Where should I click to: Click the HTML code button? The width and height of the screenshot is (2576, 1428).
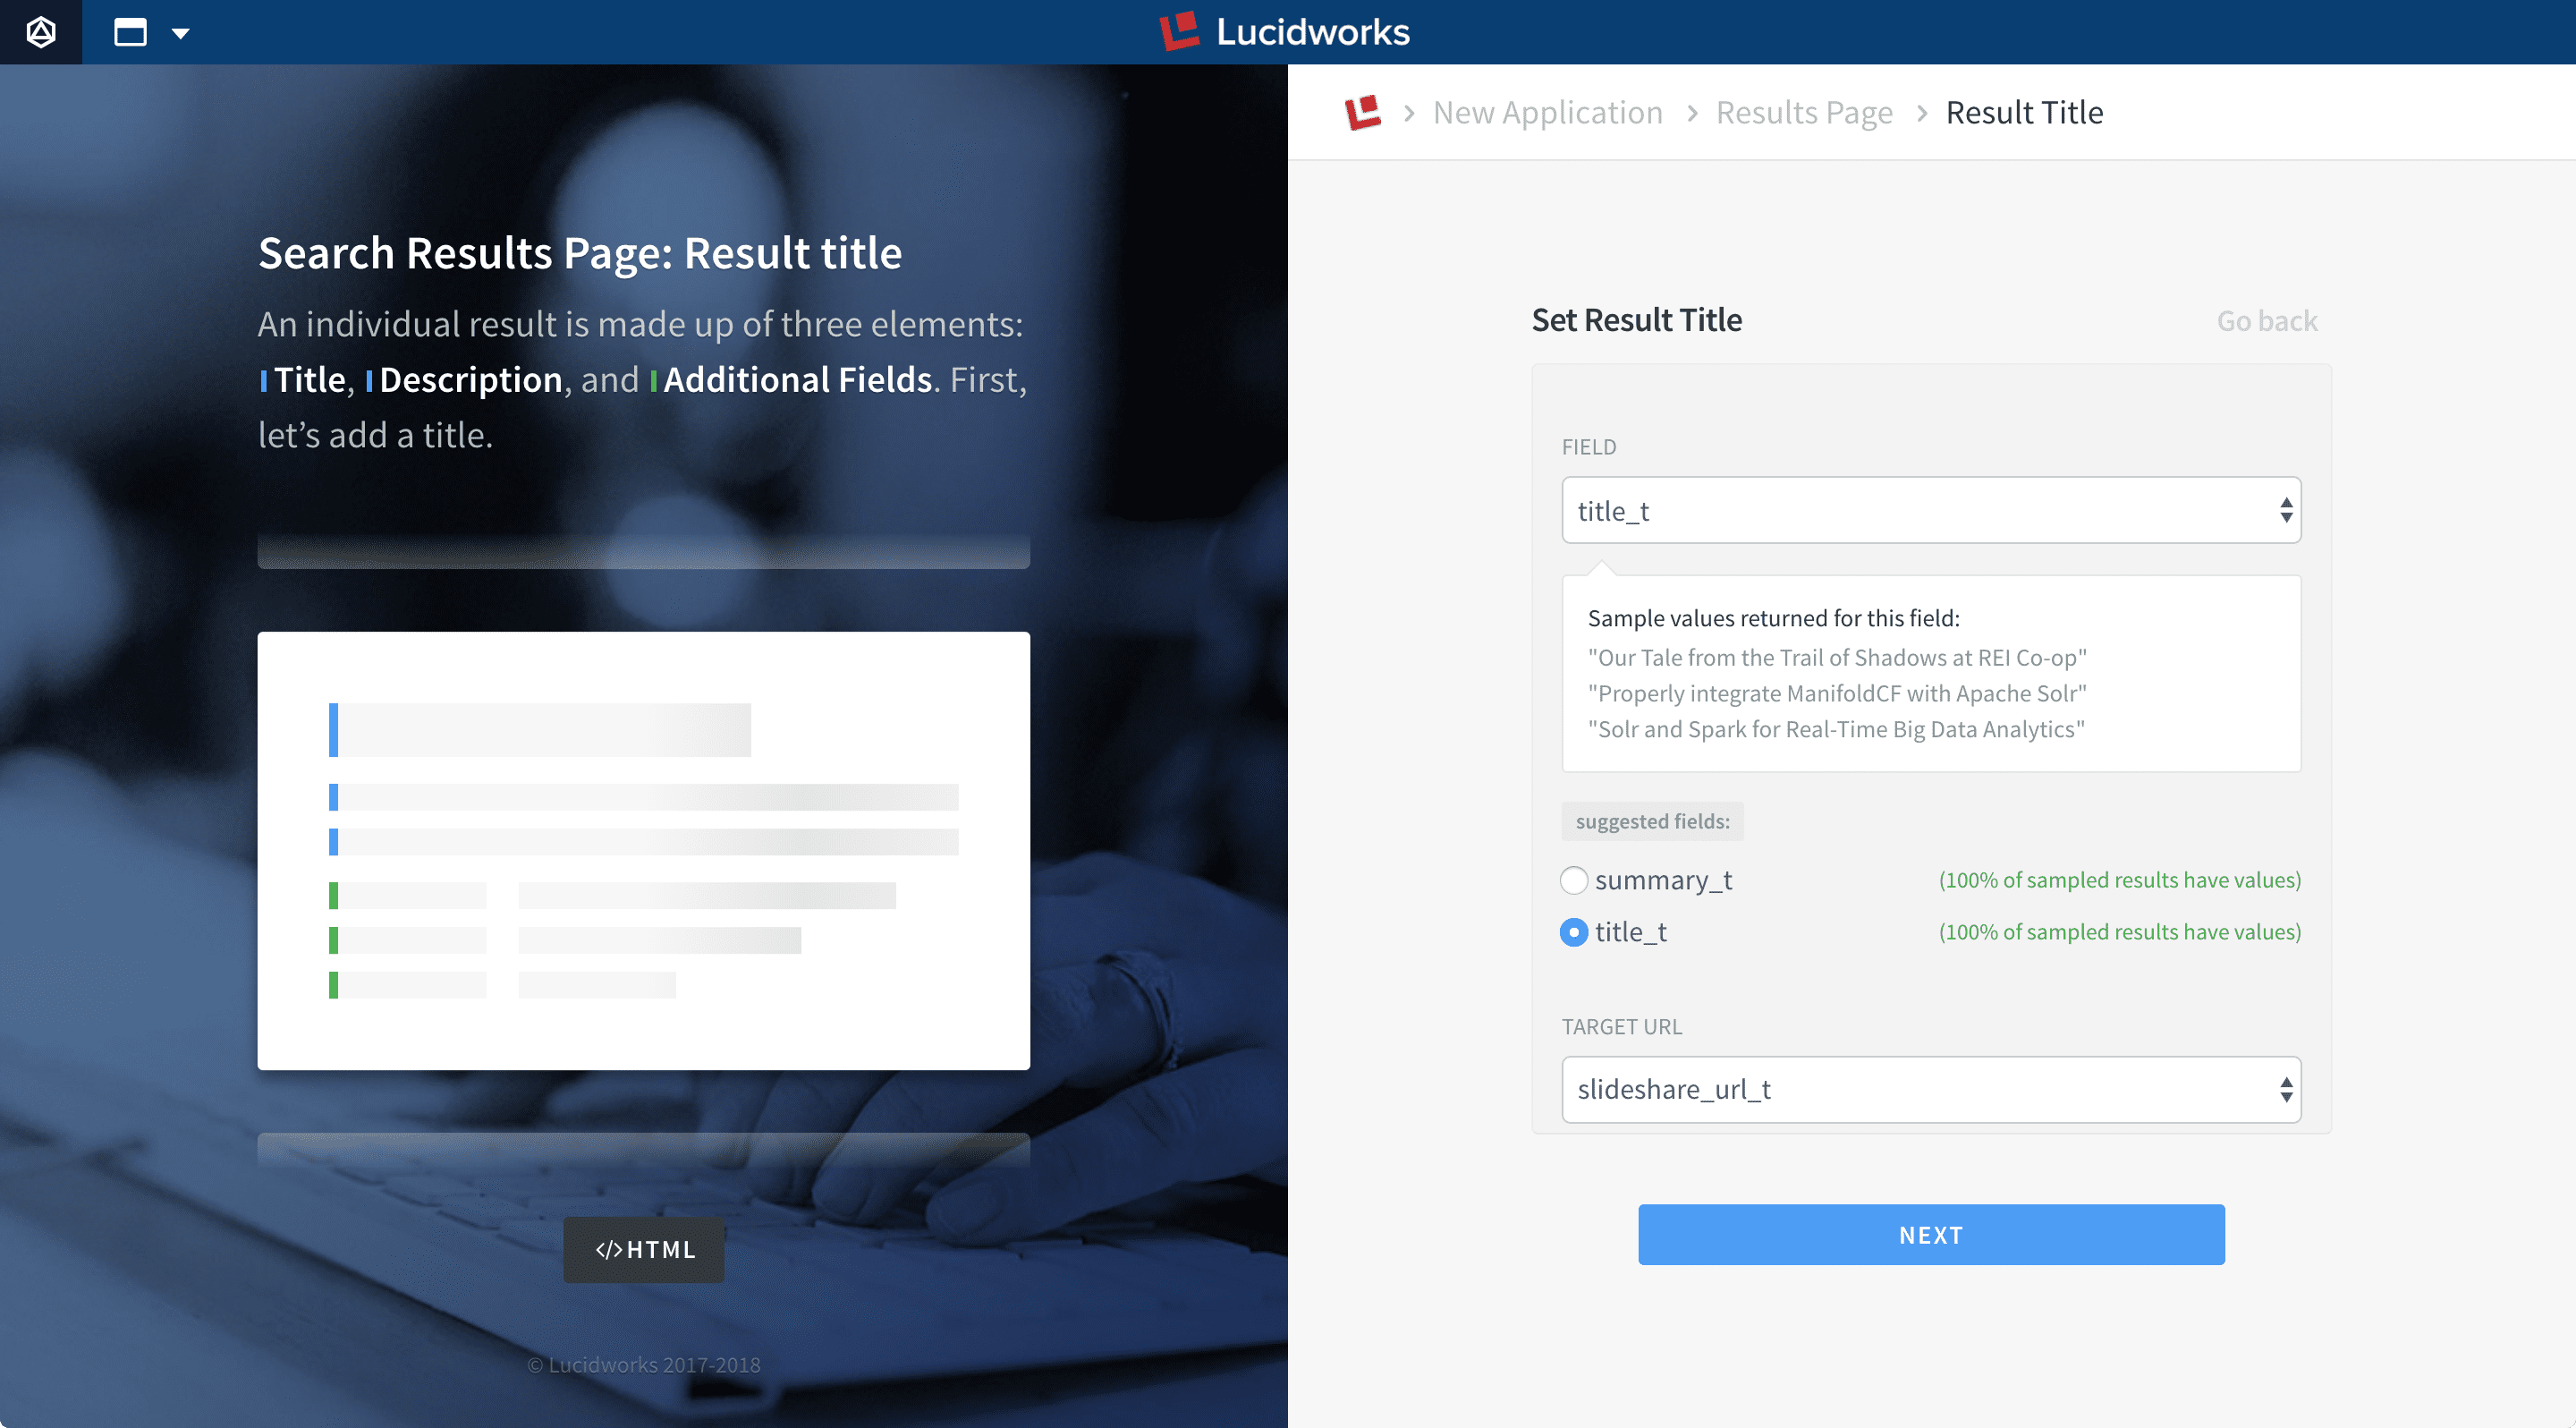pos(644,1249)
